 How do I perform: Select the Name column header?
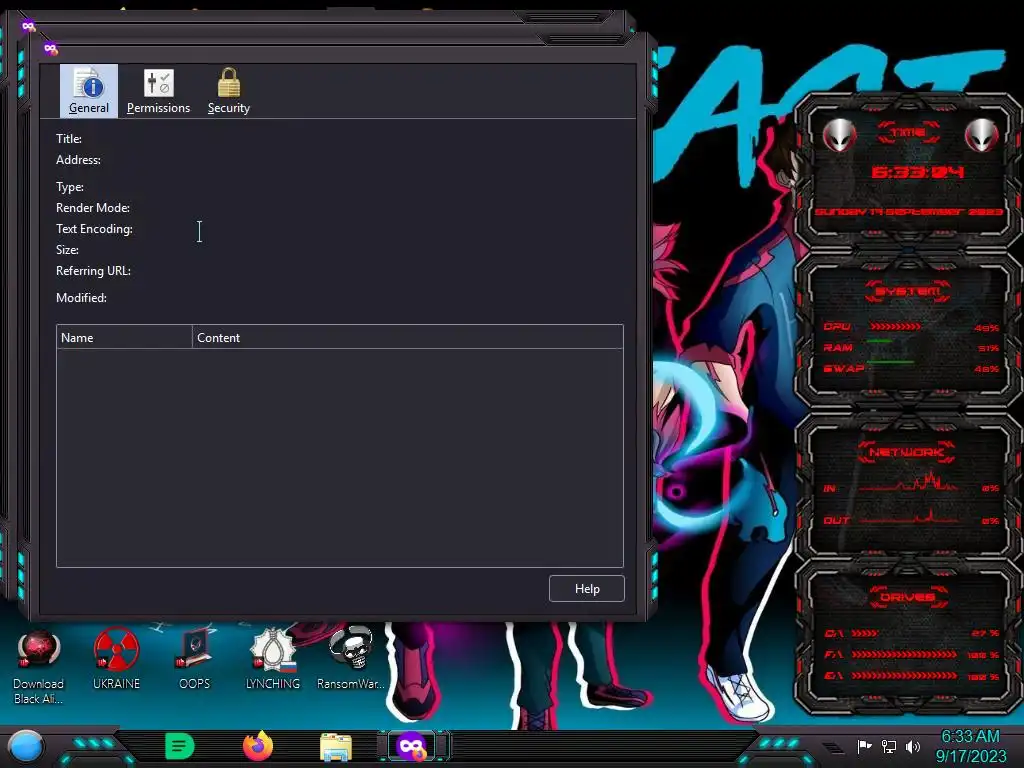coord(124,337)
